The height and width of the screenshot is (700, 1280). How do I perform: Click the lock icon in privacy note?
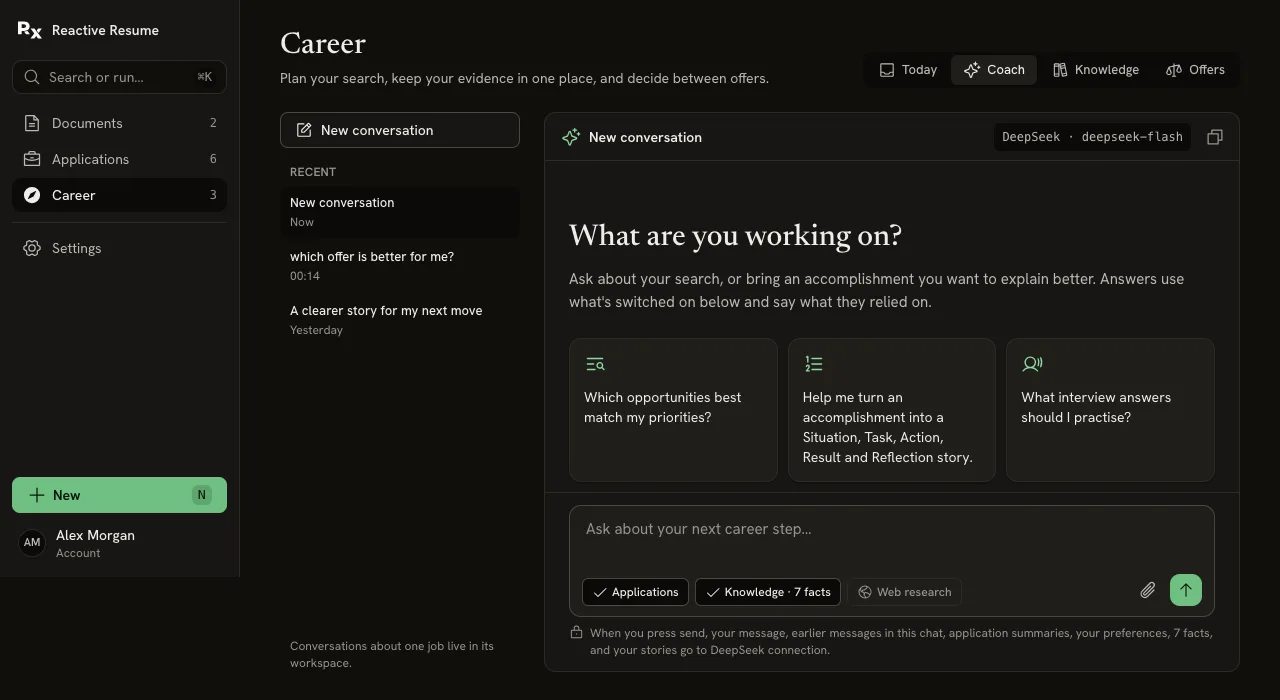tap(576, 632)
